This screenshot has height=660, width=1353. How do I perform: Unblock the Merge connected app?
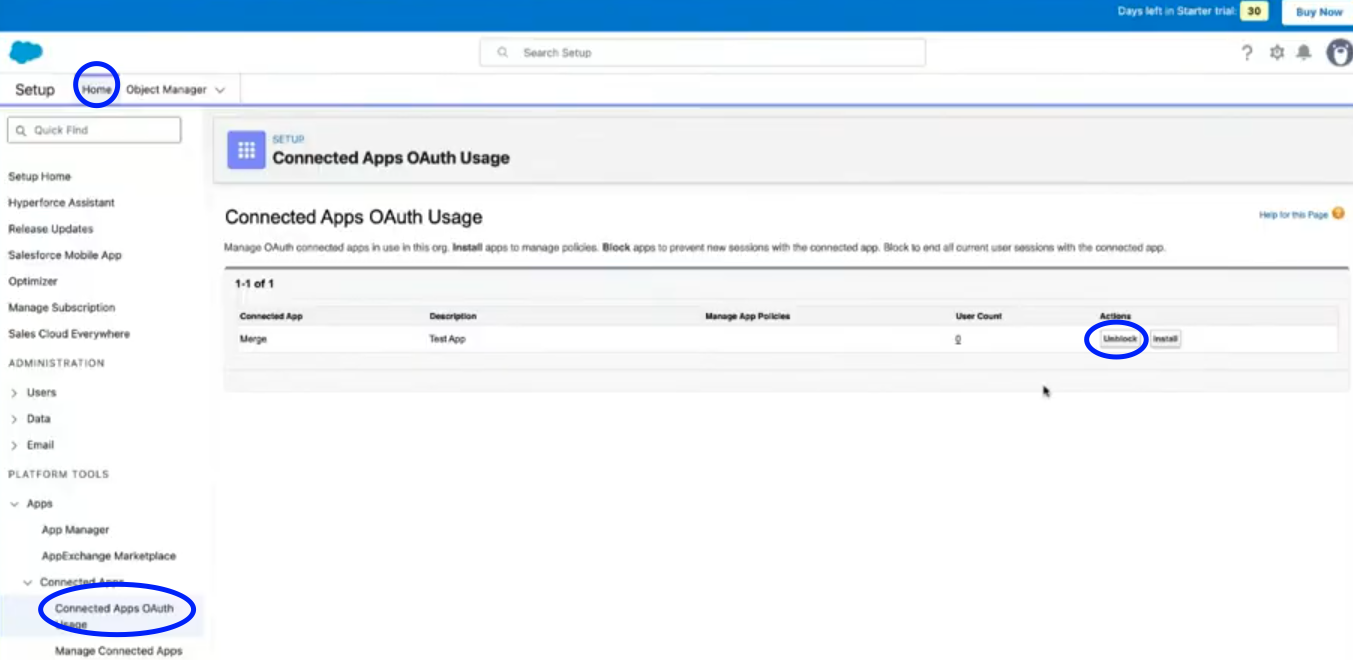(1119, 339)
